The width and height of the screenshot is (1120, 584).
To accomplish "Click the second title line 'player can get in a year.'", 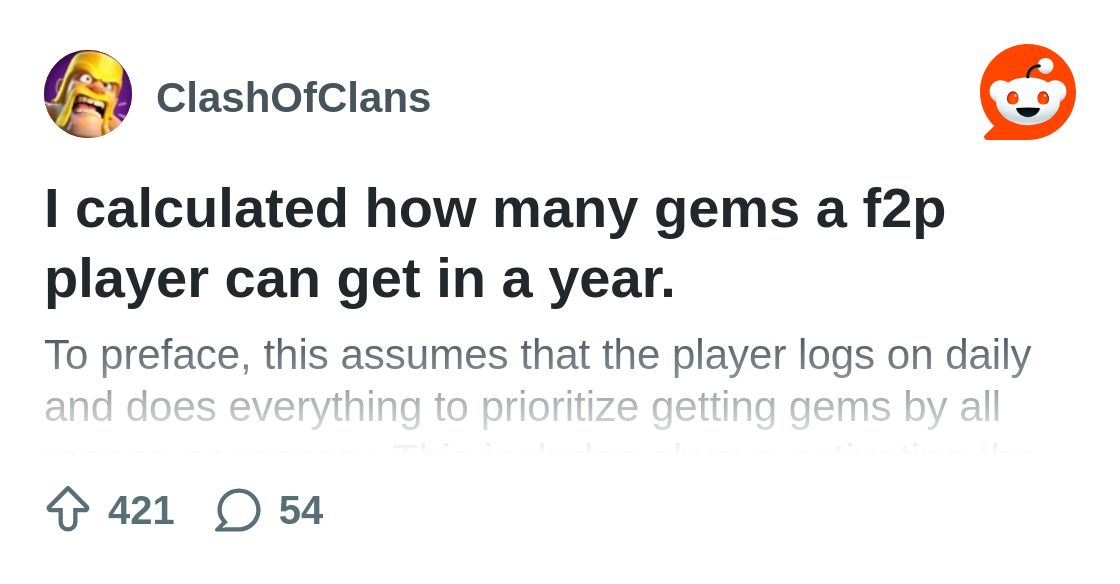I will pos(359,280).
